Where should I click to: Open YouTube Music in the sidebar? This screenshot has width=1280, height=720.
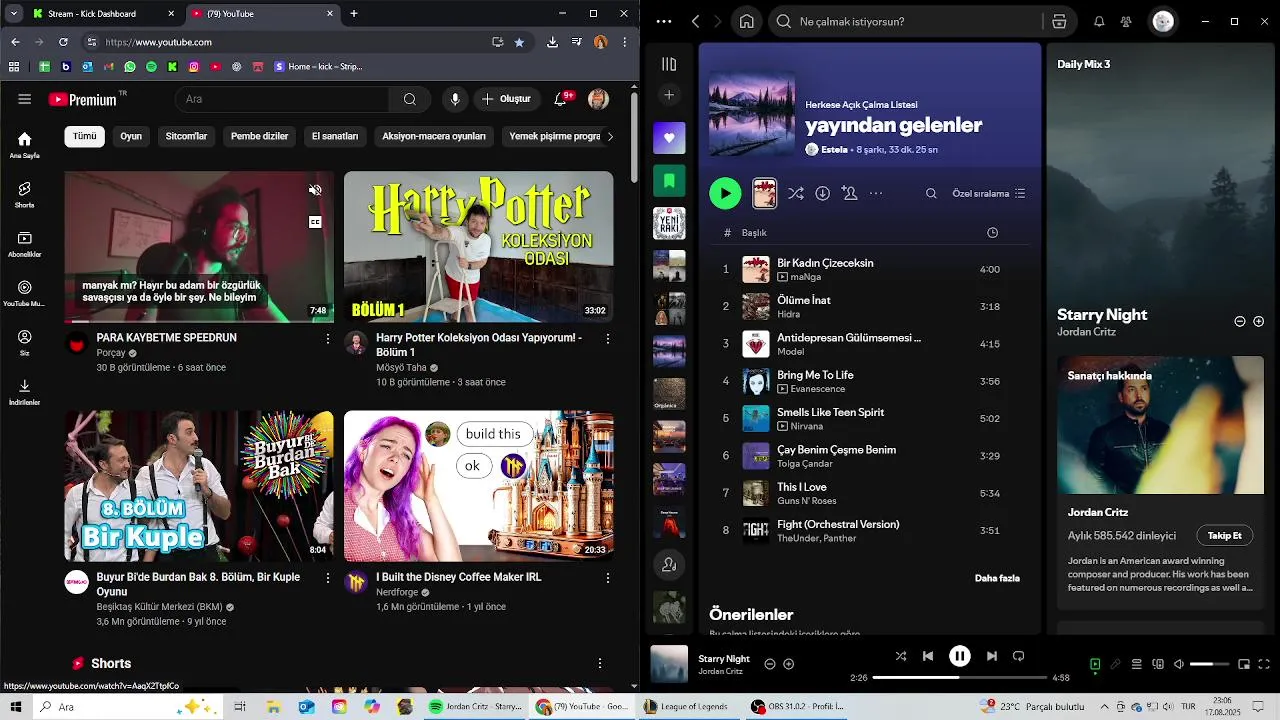25,293
